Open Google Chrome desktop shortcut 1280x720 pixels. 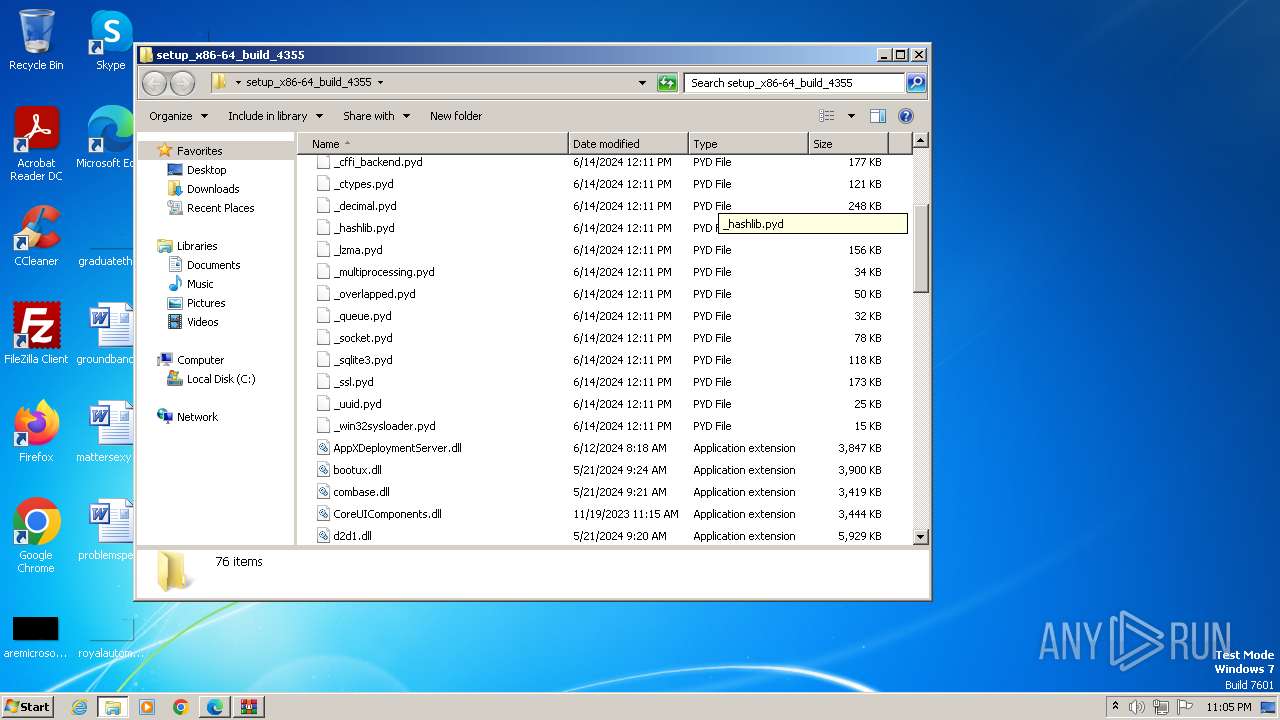coord(36,535)
